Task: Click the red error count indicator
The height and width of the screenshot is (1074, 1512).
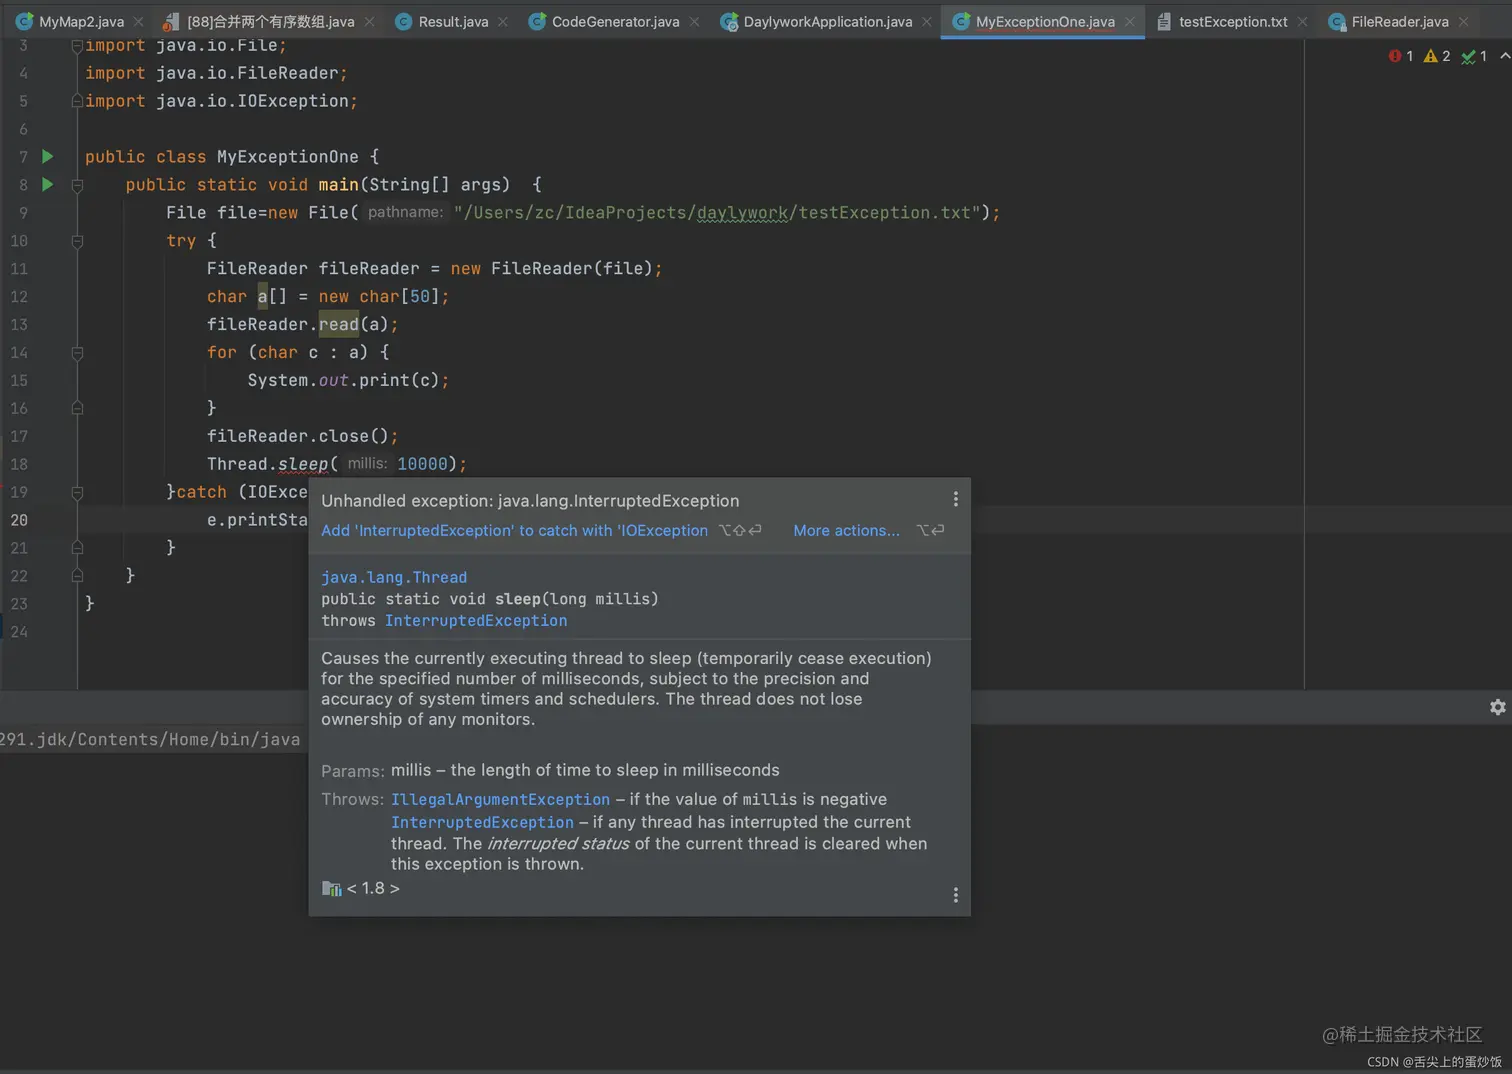Action: pos(1401,56)
